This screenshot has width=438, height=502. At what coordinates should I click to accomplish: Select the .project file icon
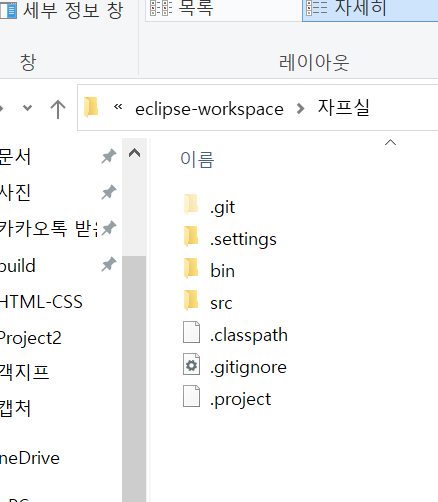pyautogui.click(x=192, y=396)
